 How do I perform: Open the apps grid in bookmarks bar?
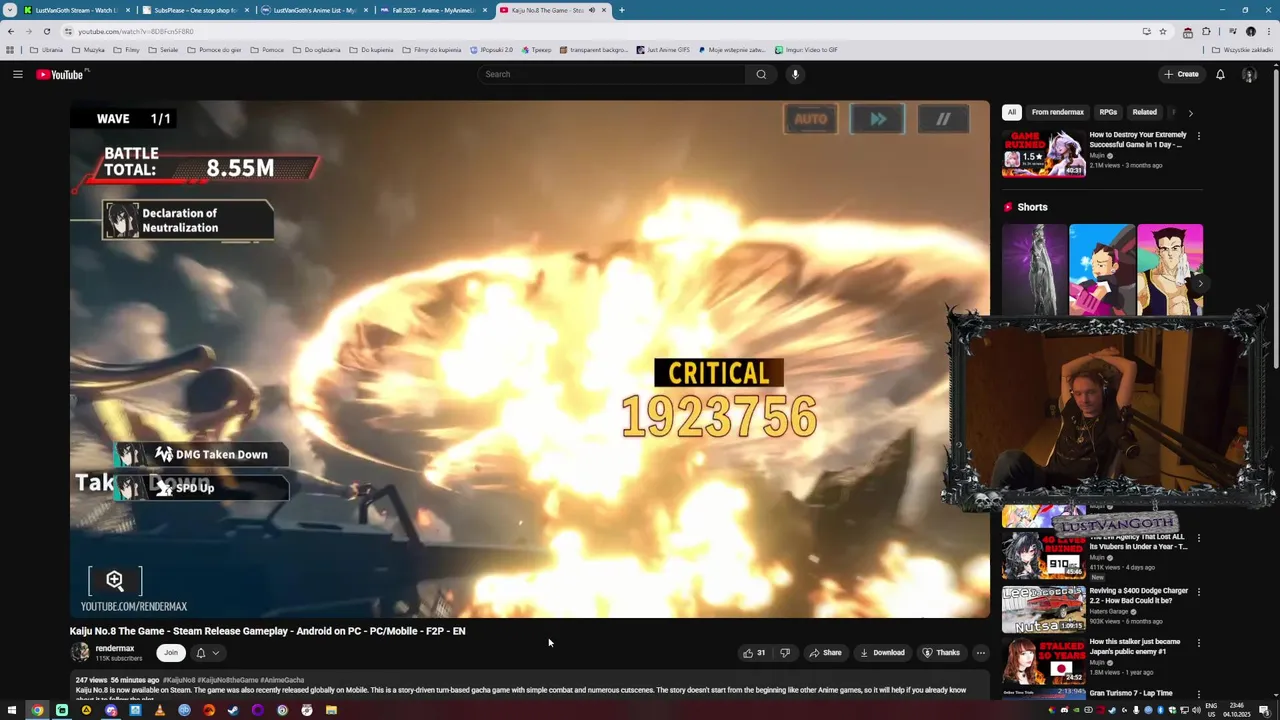click(x=10, y=49)
